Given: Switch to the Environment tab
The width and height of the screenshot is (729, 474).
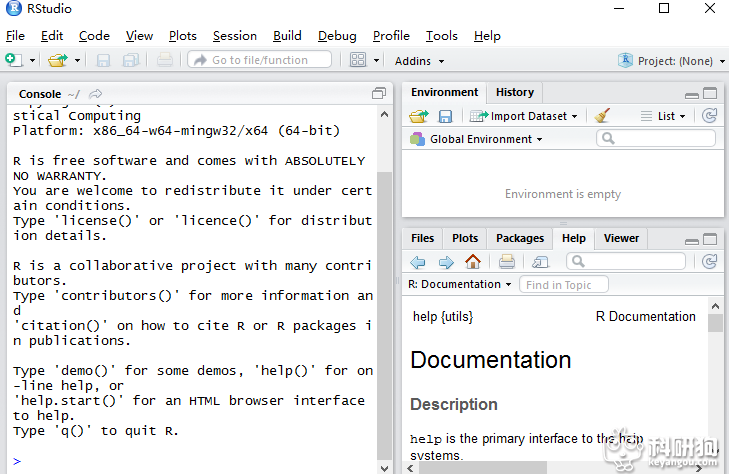Looking at the screenshot, I should 444,92.
